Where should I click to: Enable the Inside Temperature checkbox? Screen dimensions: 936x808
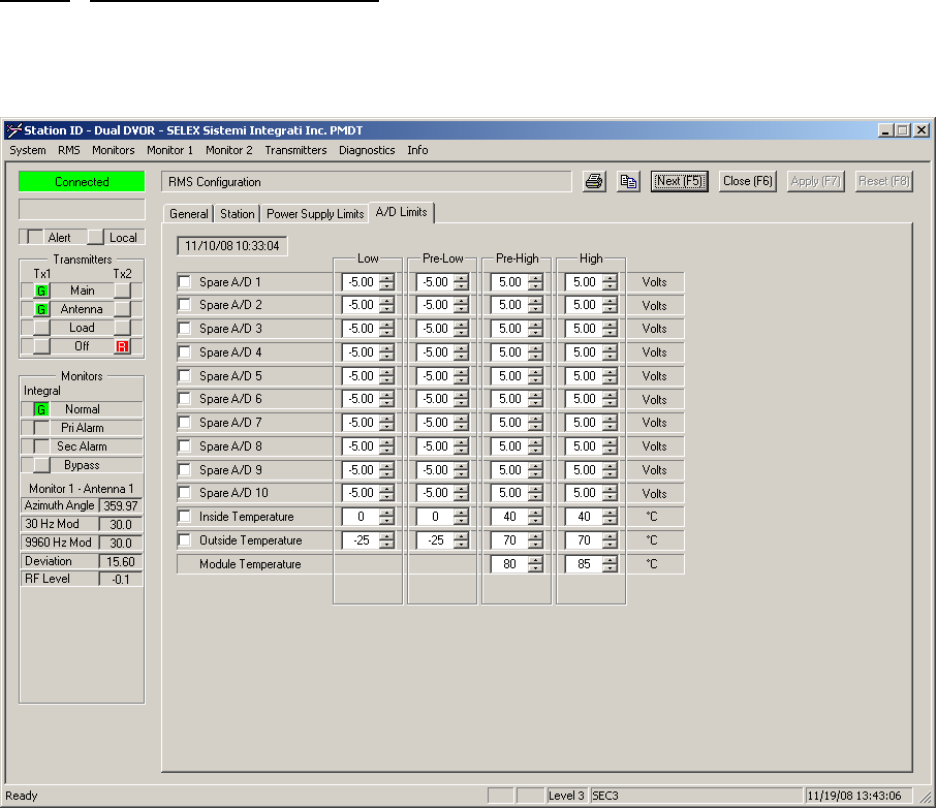pyautogui.click(x=185, y=516)
